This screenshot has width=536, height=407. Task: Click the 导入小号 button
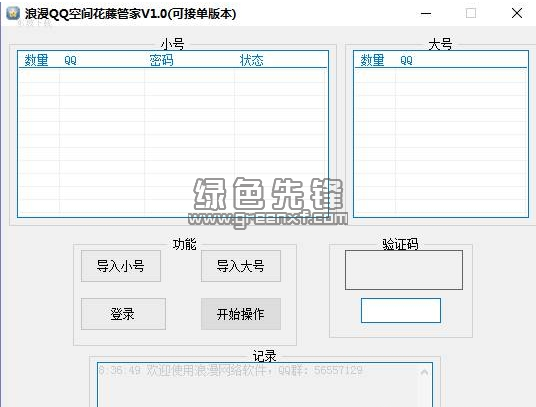click(121, 266)
